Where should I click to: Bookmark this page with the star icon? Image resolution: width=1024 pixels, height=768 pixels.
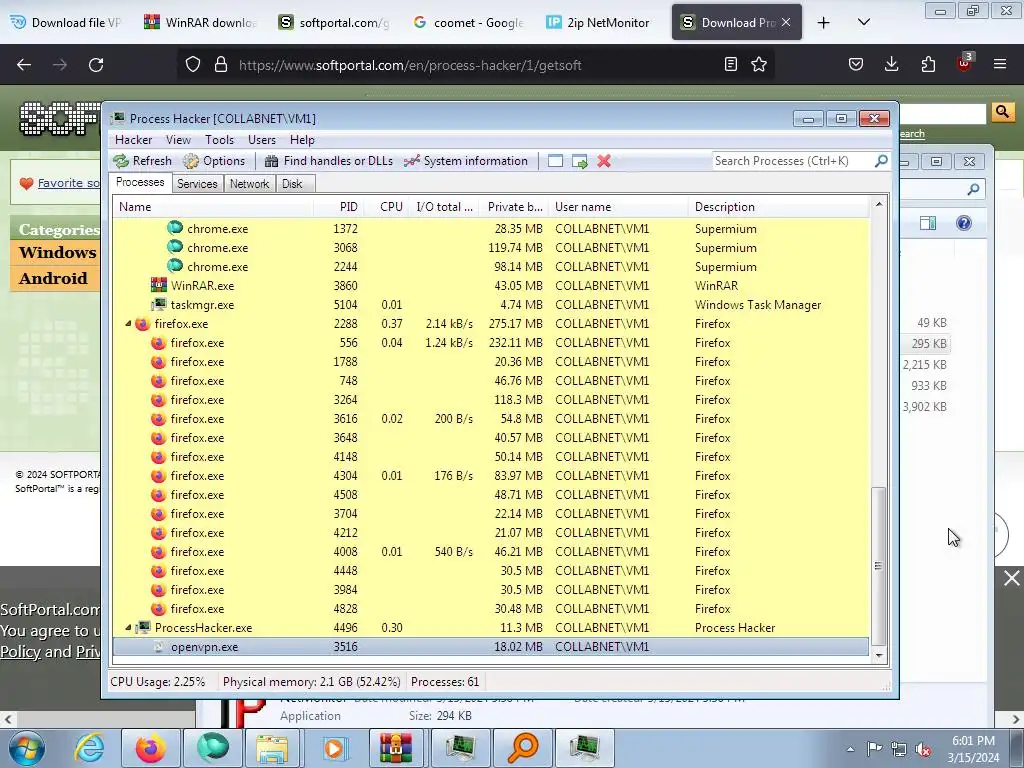click(x=759, y=65)
